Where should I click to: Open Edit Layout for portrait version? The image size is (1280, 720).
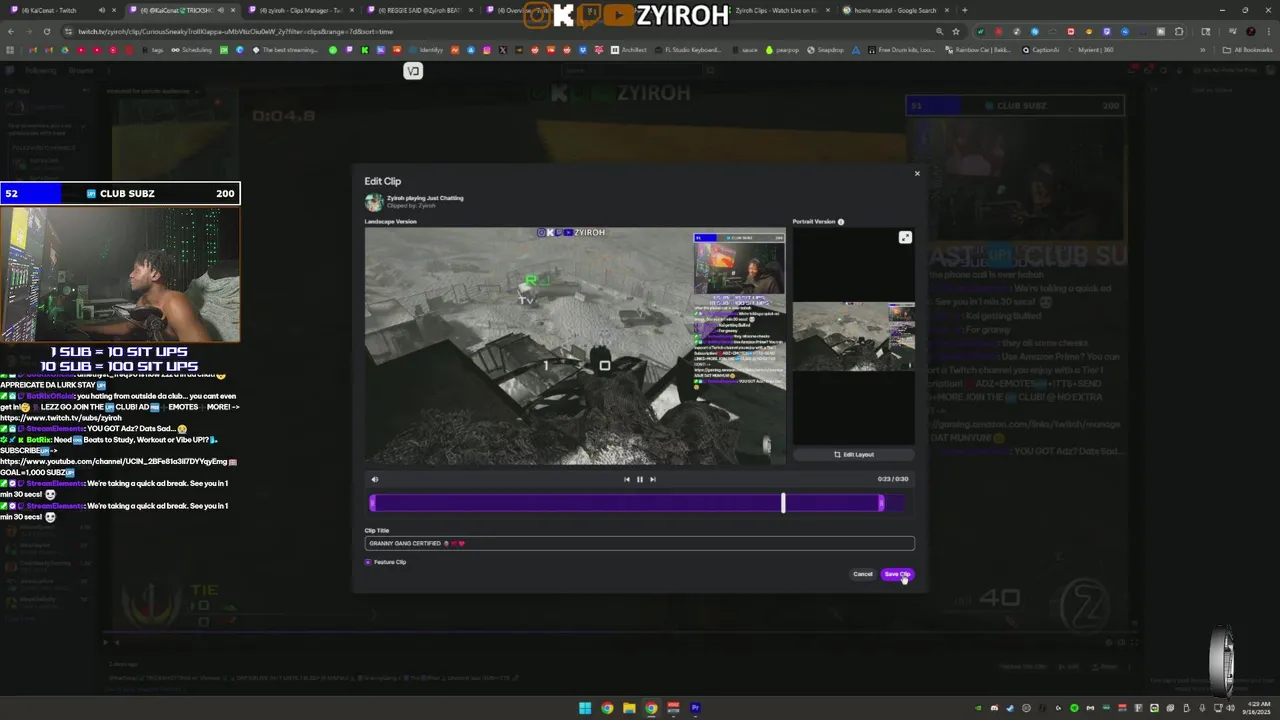(x=854, y=454)
